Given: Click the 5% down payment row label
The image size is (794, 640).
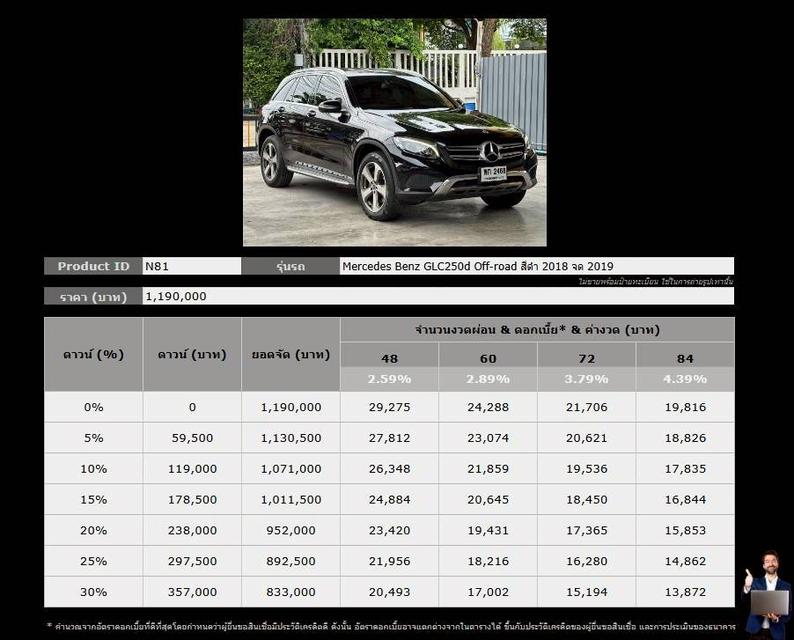Looking at the screenshot, I should 93,438.
